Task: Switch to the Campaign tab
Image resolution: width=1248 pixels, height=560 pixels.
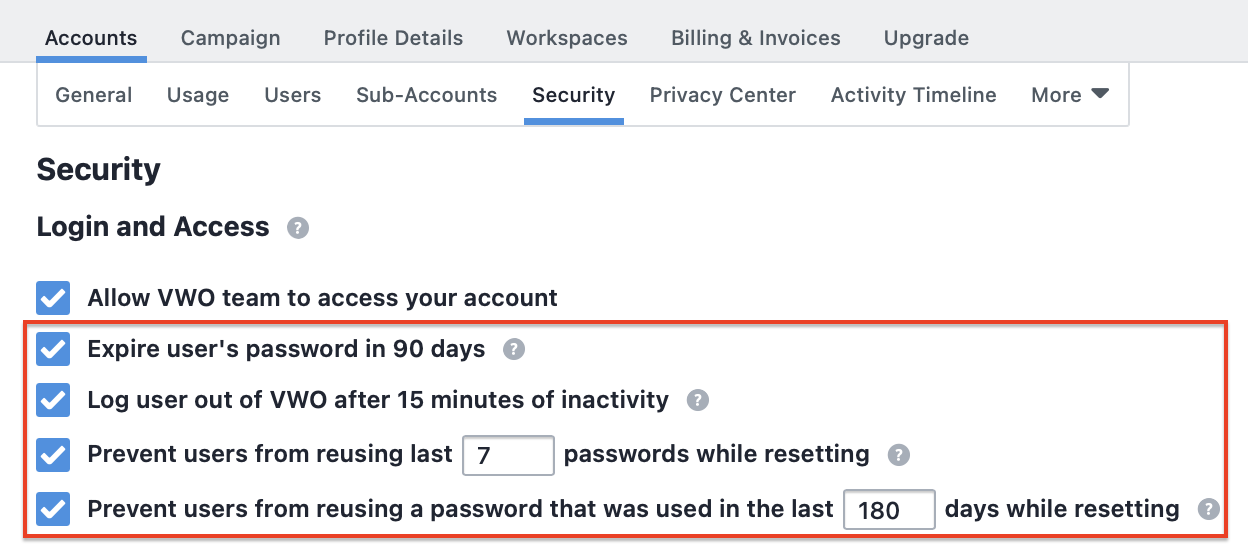Action: tap(231, 38)
